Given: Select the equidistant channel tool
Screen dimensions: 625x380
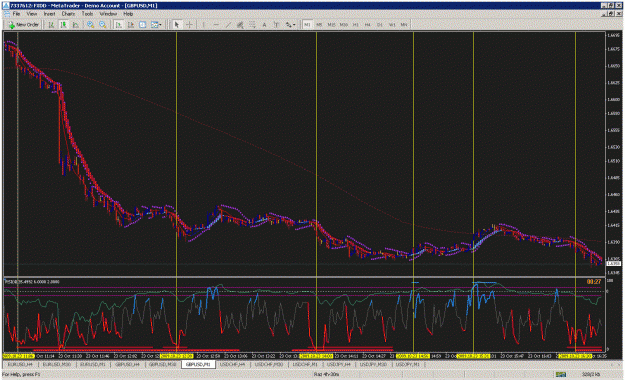Looking at the screenshot, I should click(240, 25).
